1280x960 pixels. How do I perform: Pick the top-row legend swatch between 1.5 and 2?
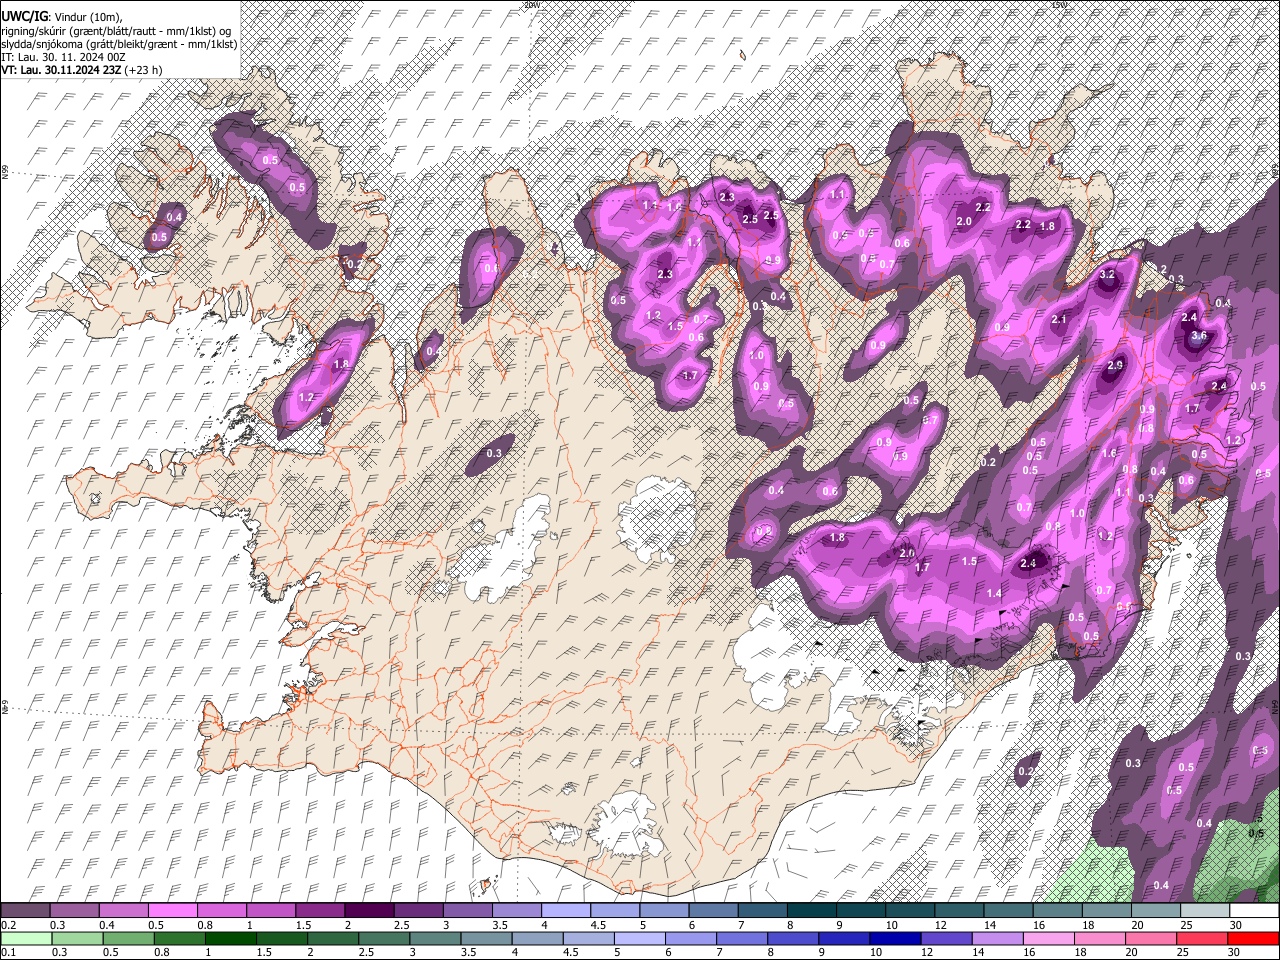(x=319, y=911)
